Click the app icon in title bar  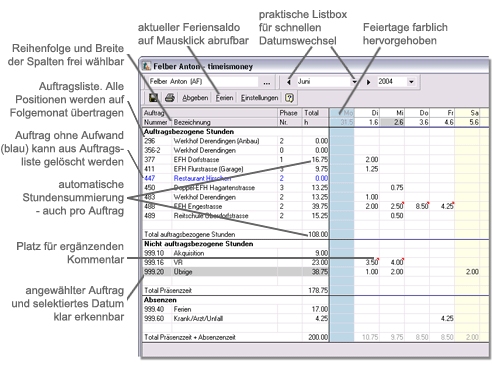coord(147,66)
